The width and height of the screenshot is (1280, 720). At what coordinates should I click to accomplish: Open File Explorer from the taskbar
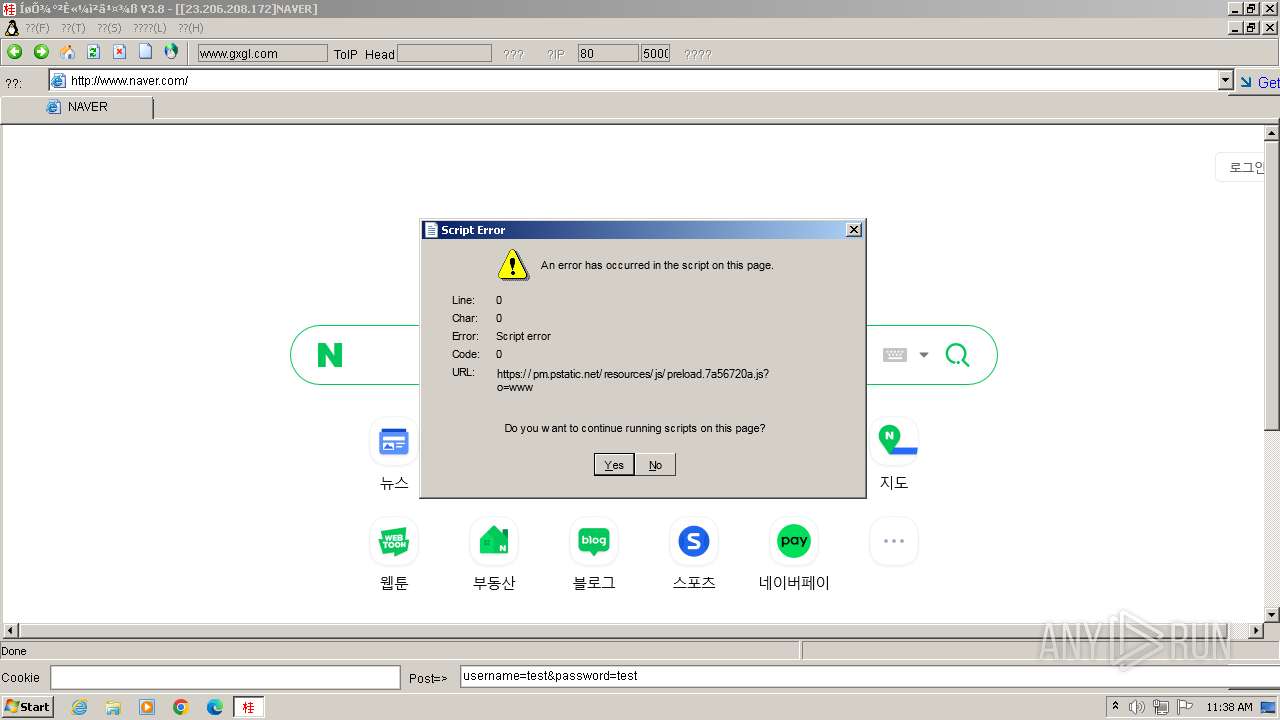pyautogui.click(x=113, y=707)
